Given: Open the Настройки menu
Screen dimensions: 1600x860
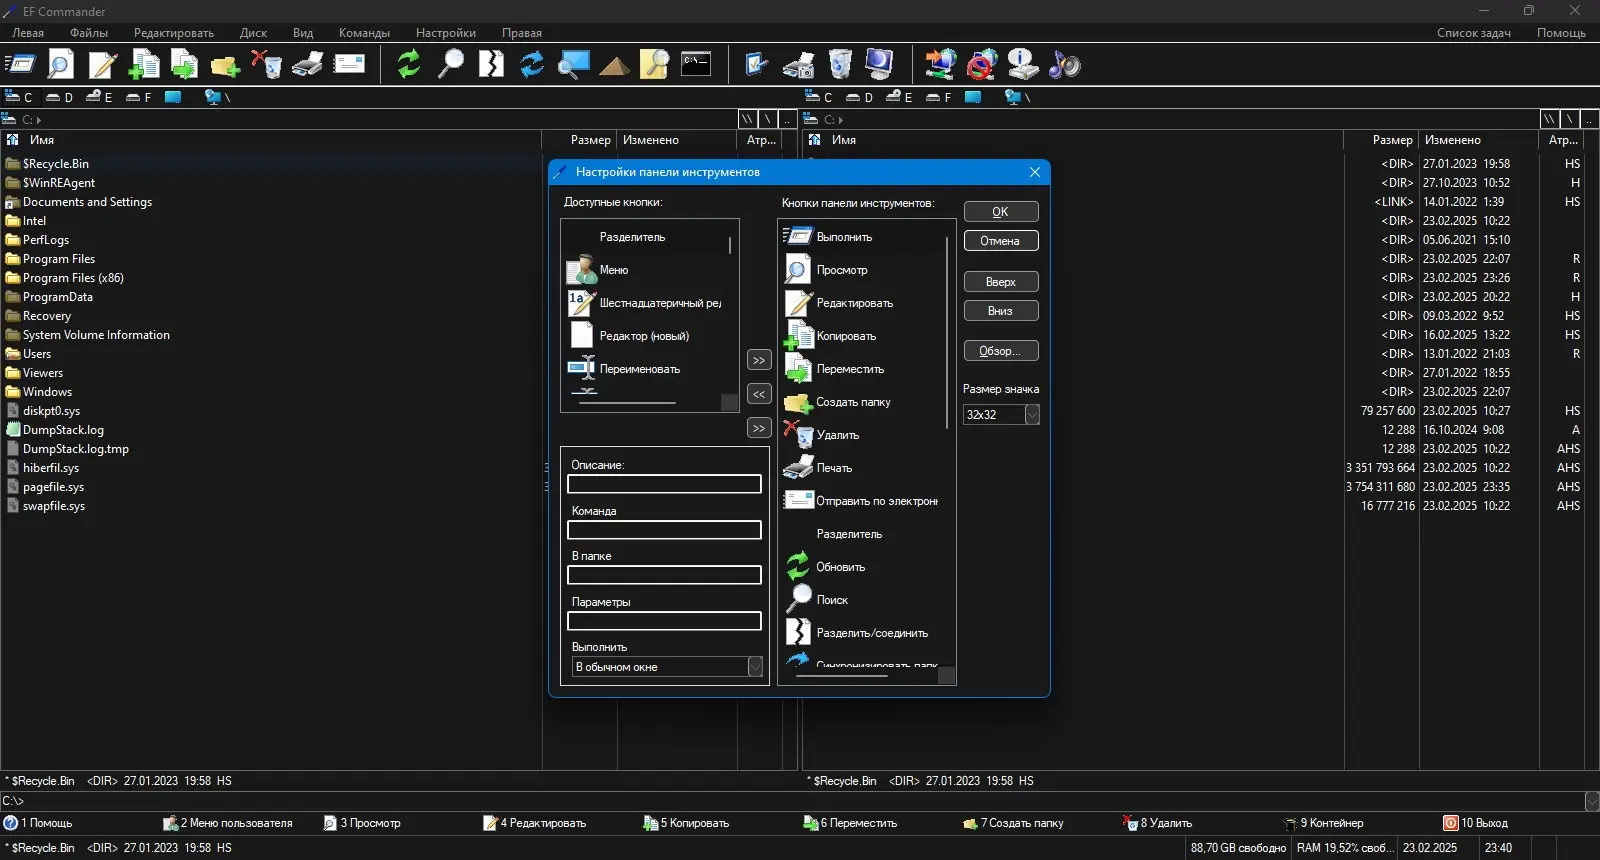Looking at the screenshot, I should [x=445, y=33].
